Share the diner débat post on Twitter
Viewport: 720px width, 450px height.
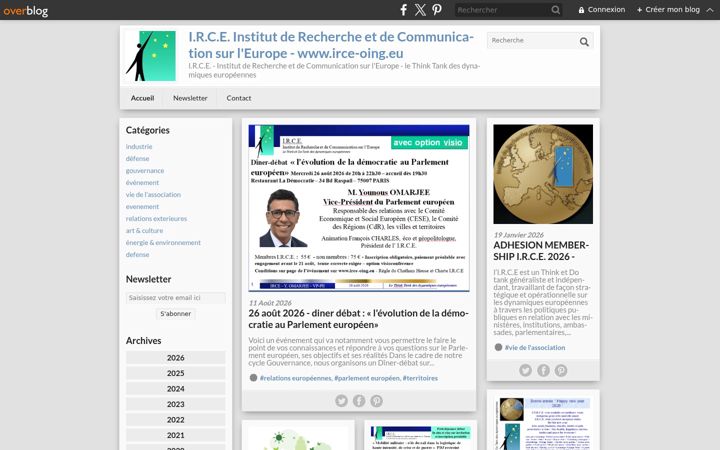341,400
